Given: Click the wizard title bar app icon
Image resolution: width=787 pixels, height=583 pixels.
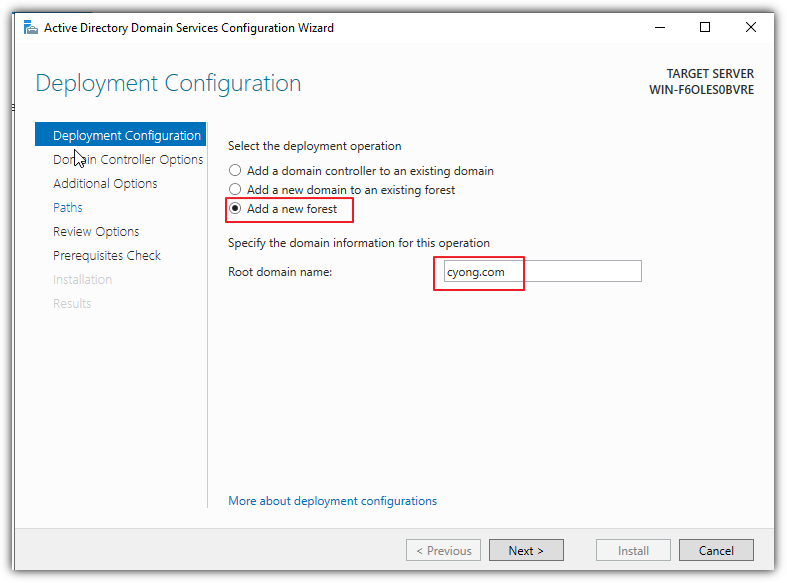Looking at the screenshot, I should 31,28.
